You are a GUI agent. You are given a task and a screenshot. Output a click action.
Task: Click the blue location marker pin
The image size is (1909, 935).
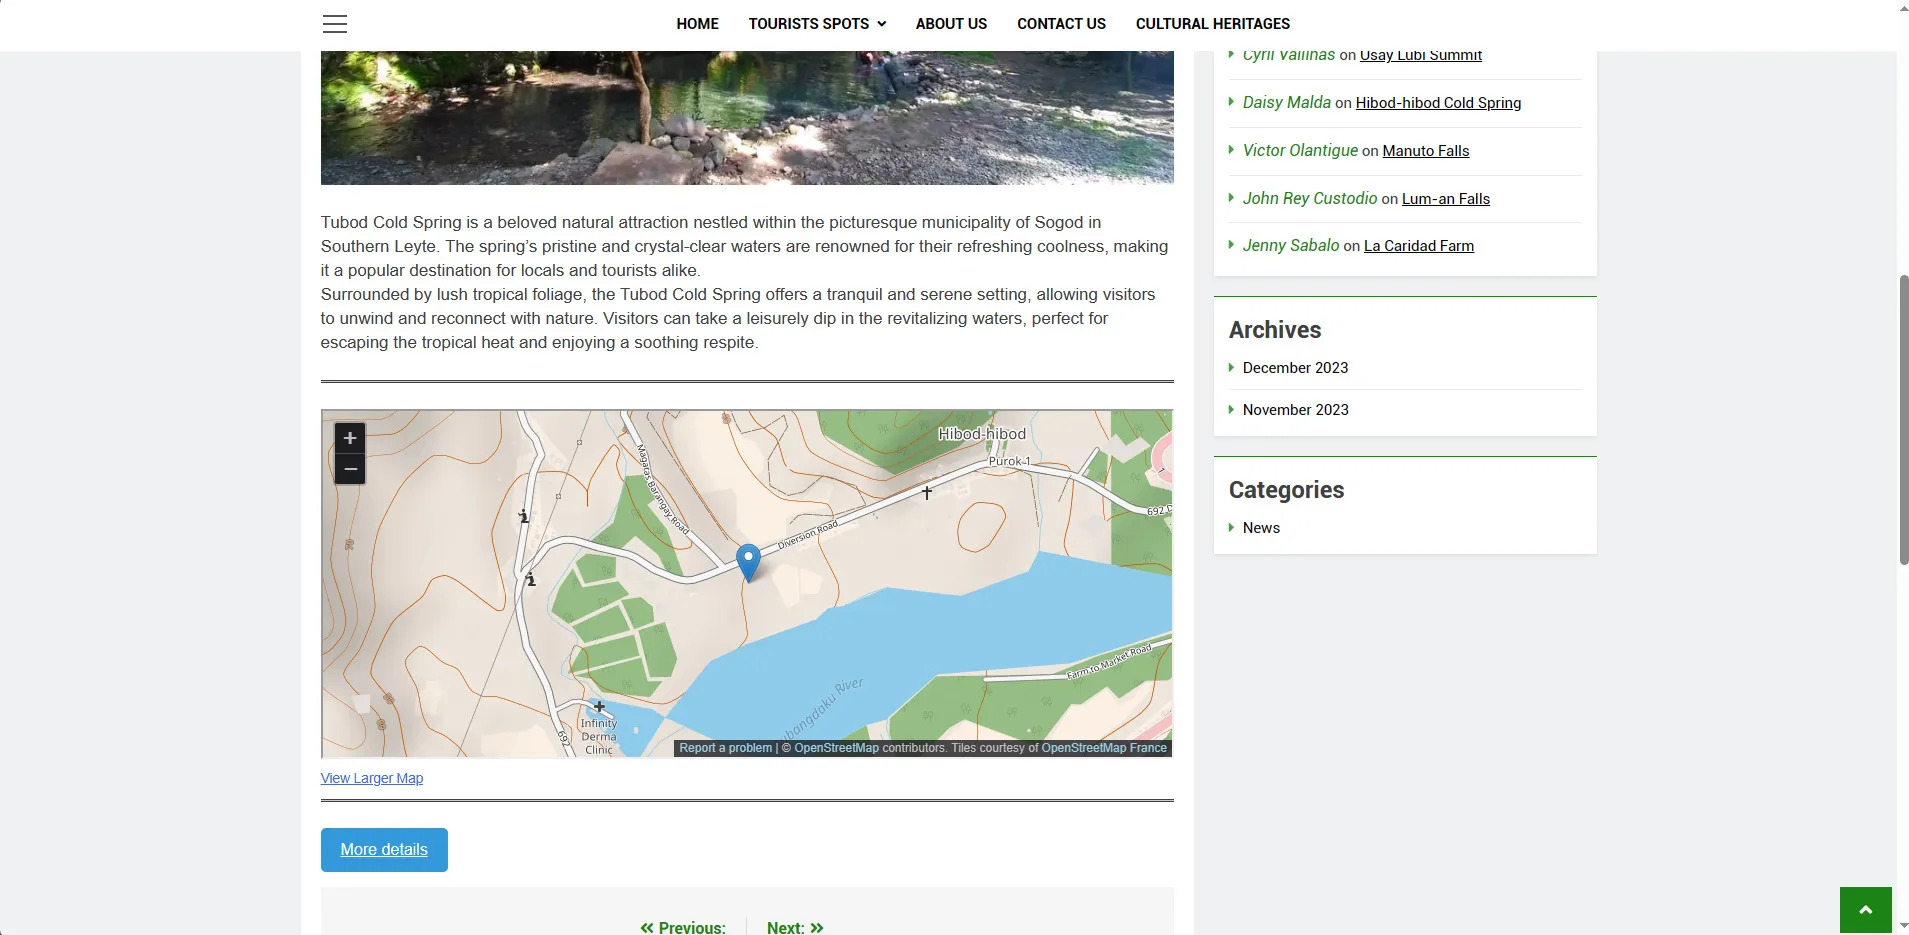pyautogui.click(x=748, y=562)
